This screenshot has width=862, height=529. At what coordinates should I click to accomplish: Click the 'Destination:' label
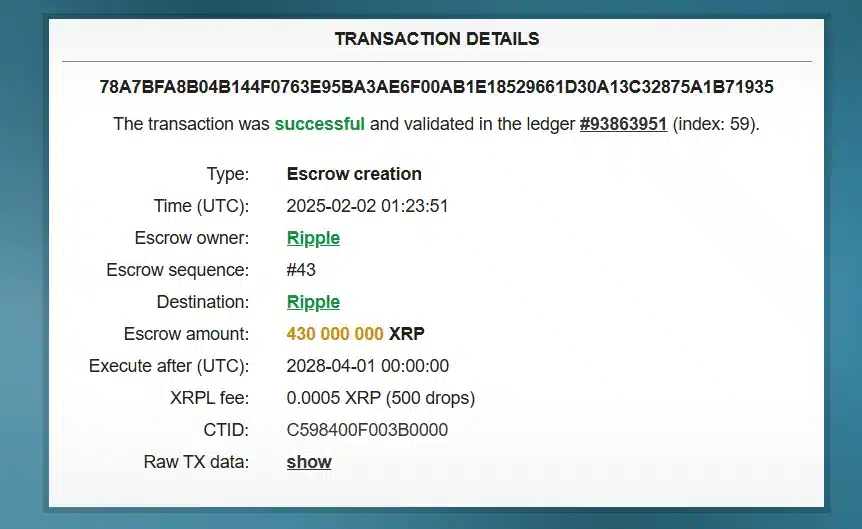[x=203, y=302]
